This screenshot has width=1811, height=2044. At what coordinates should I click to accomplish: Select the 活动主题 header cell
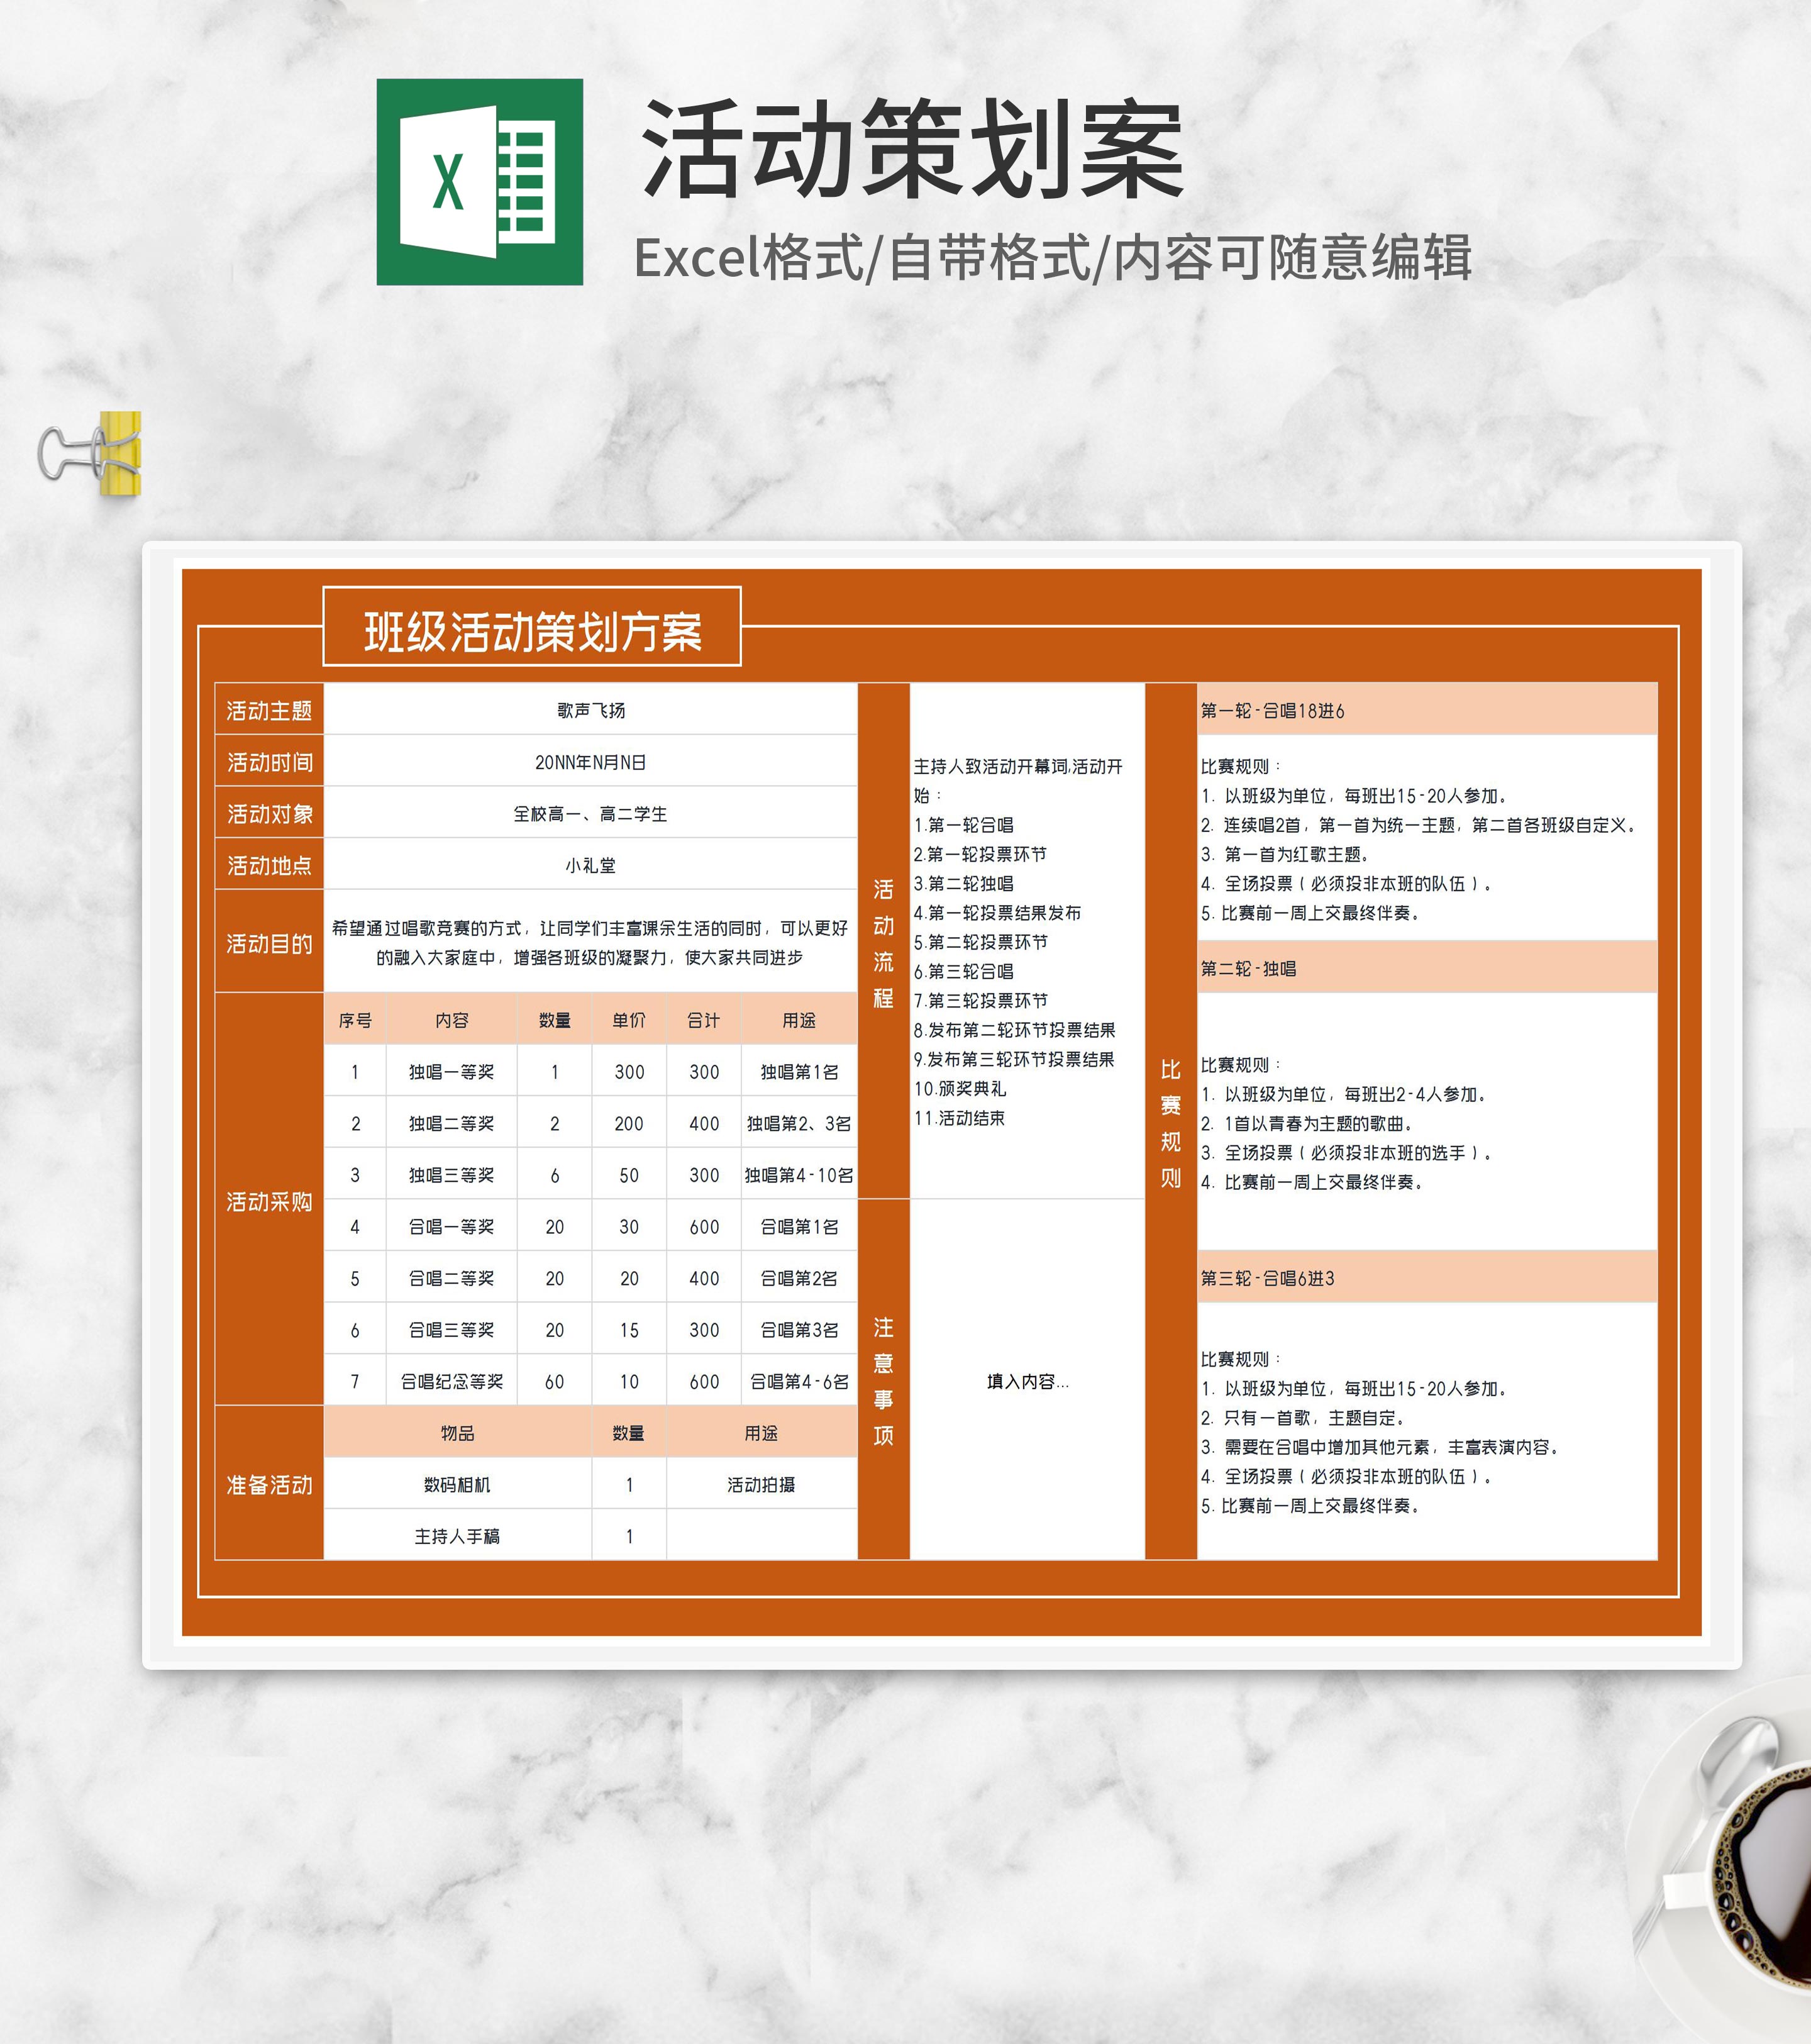269,710
